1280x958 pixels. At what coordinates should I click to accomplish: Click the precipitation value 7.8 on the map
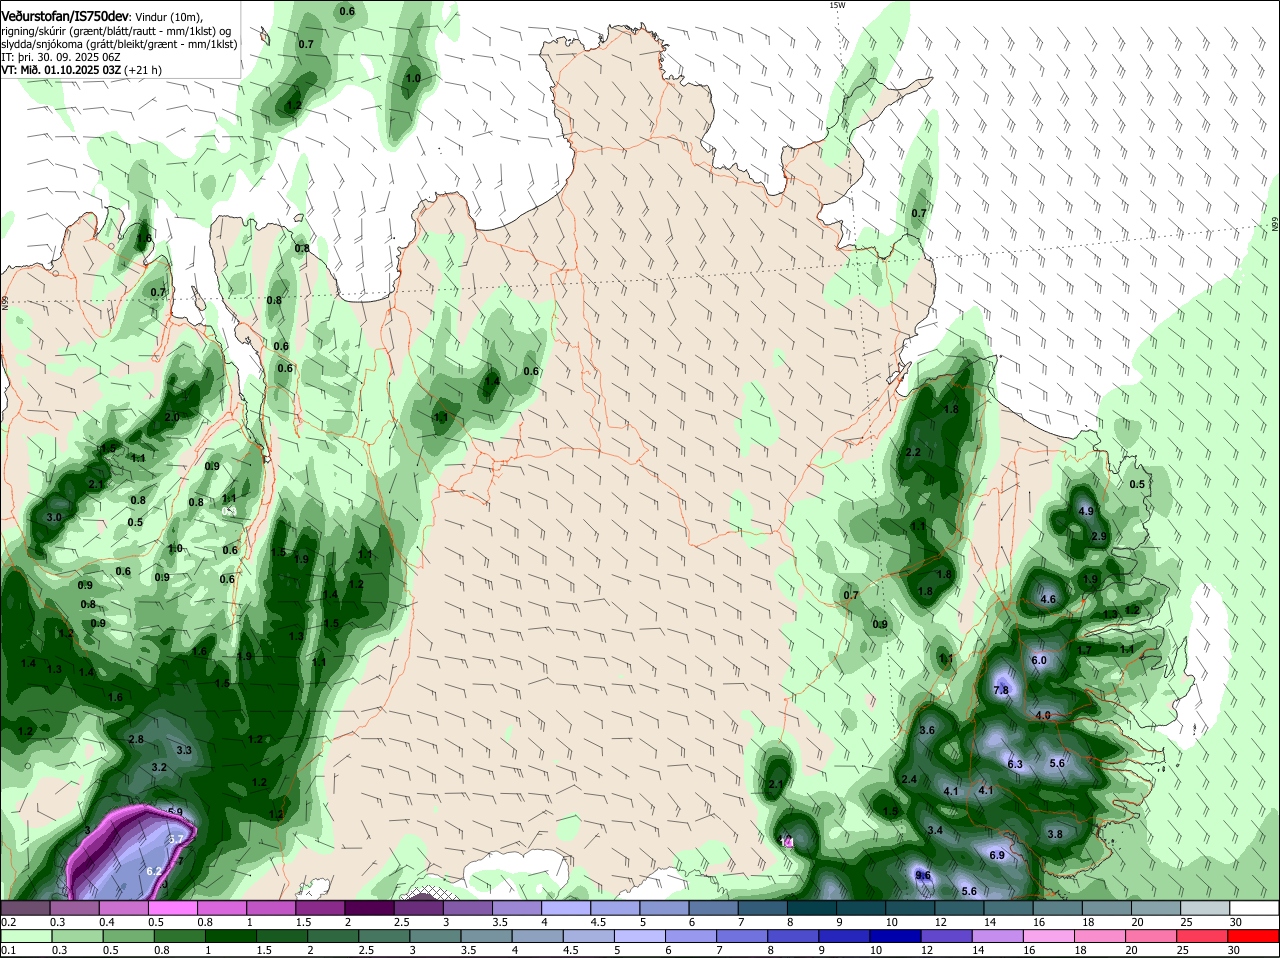(x=1001, y=690)
